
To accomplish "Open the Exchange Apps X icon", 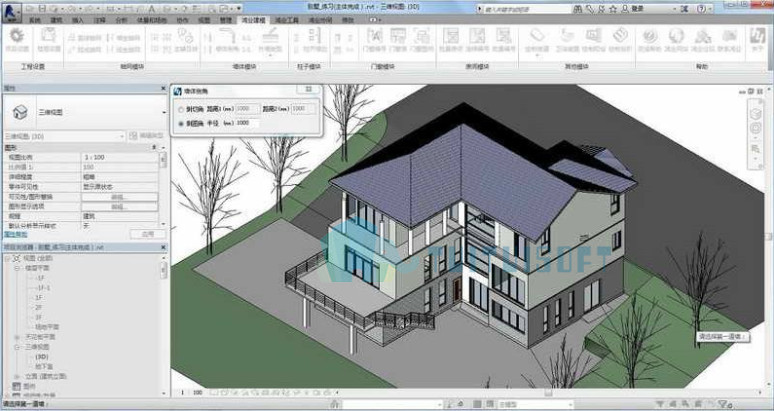I will (684, 9).
